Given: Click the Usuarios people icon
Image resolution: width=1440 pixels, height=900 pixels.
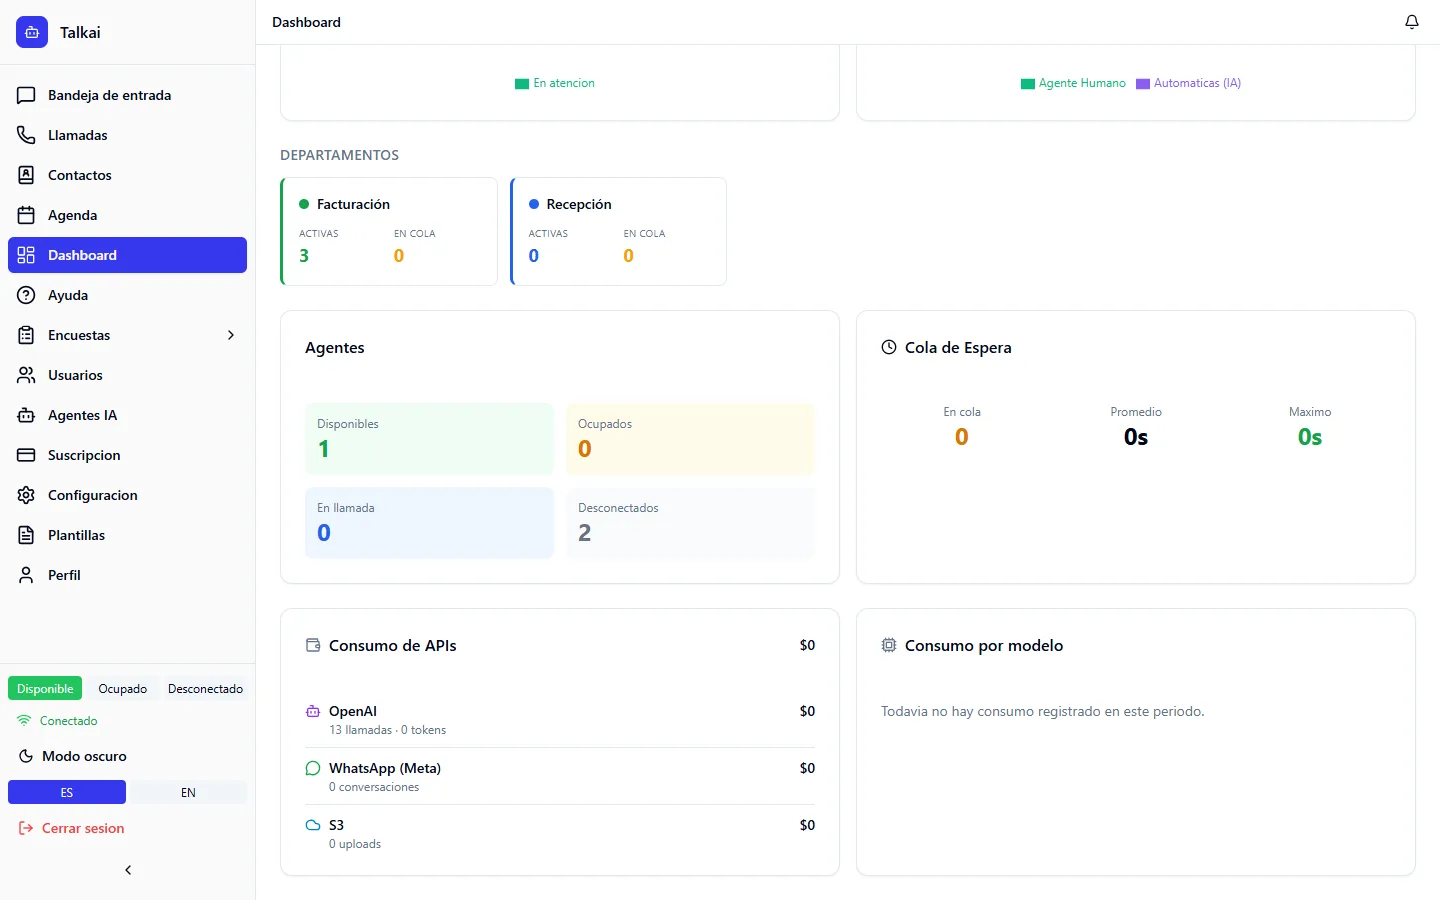Looking at the screenshot, I should coord(26,375).
